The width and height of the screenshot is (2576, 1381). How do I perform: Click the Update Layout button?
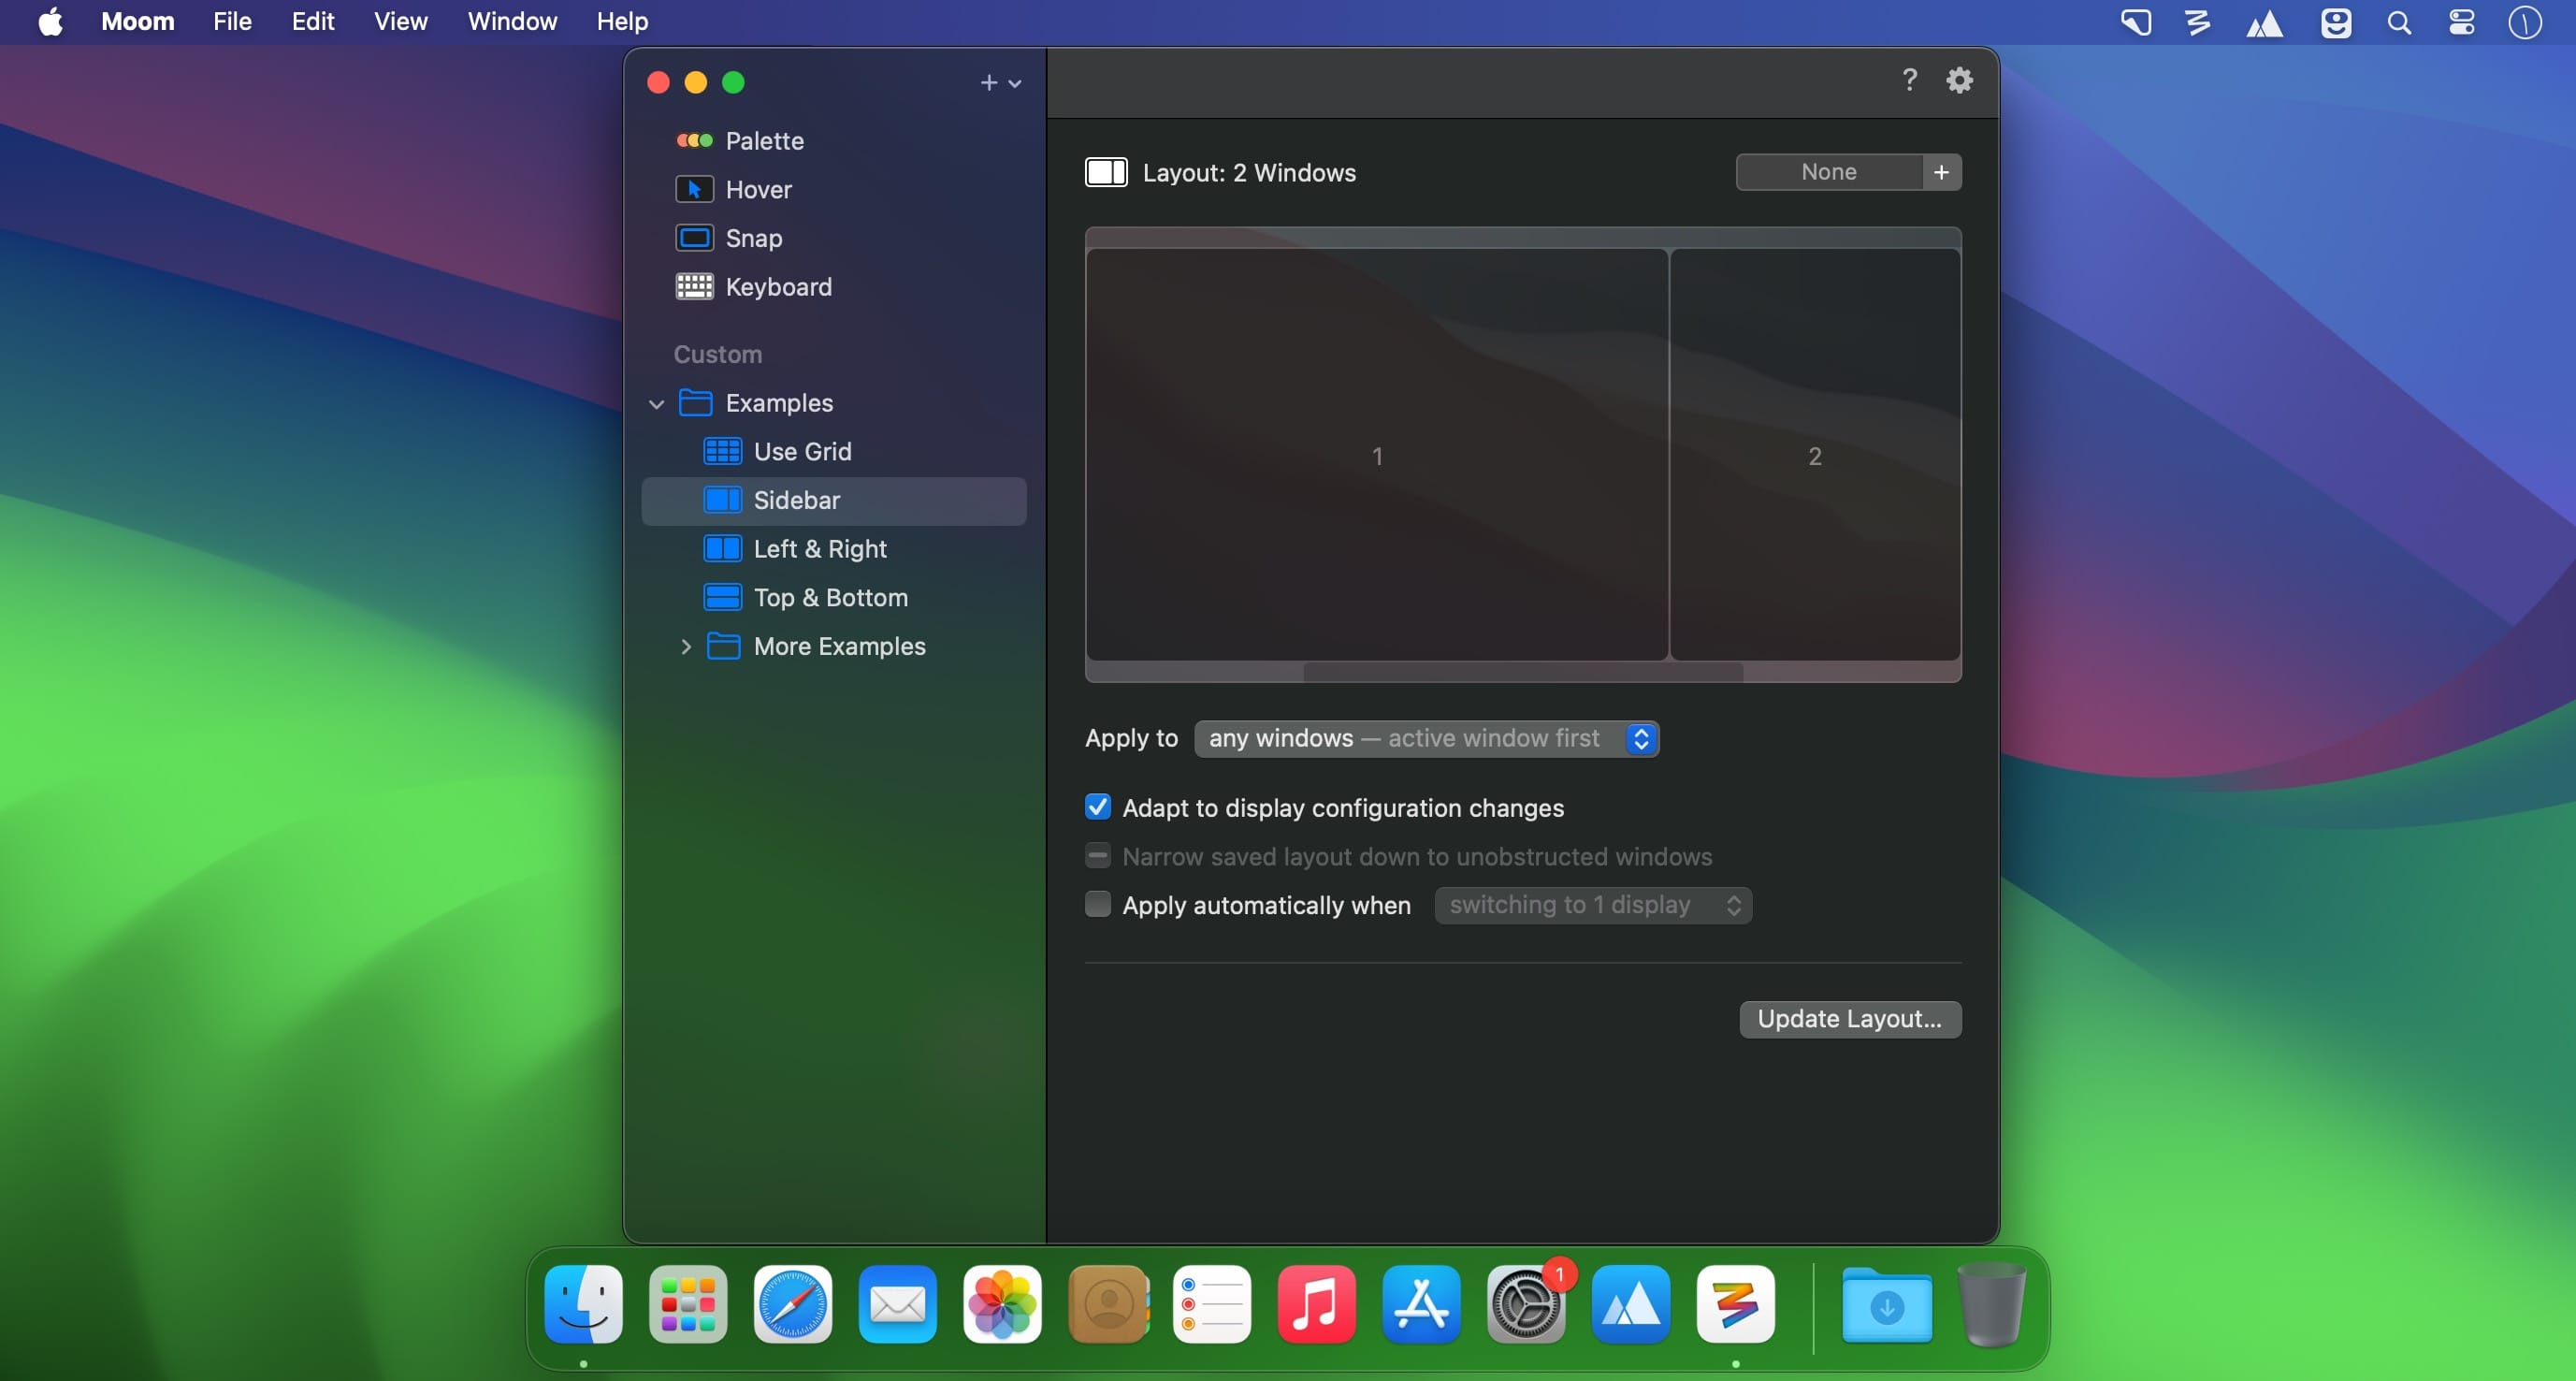[1849, 1019]
